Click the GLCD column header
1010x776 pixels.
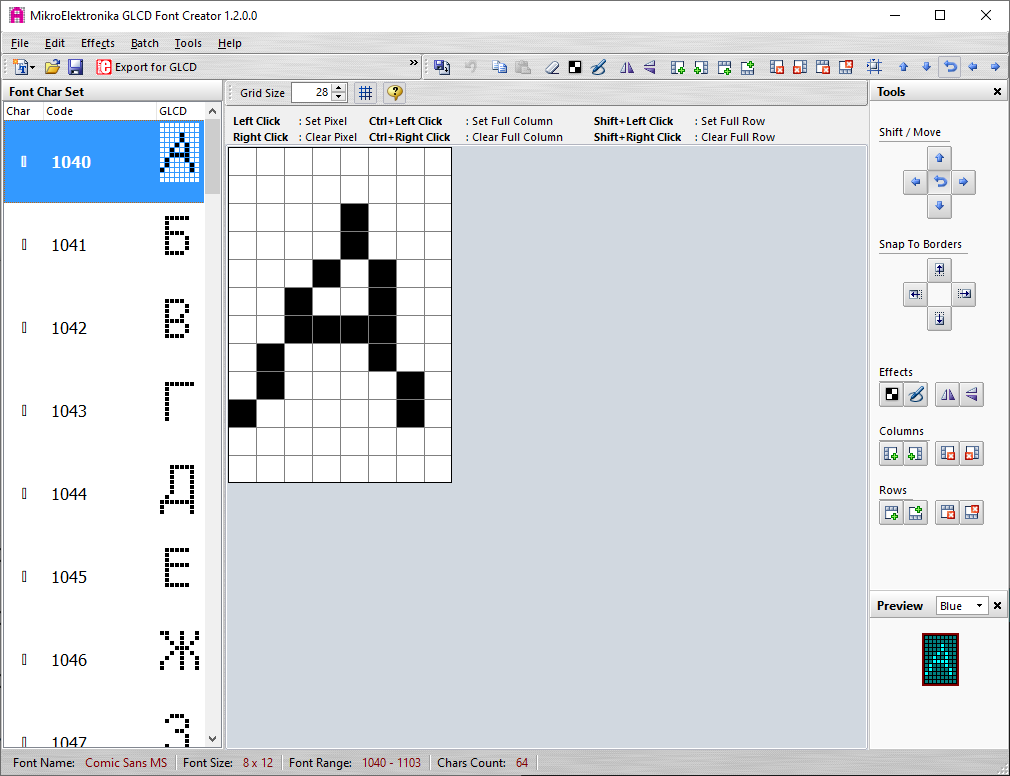(180, 111)
